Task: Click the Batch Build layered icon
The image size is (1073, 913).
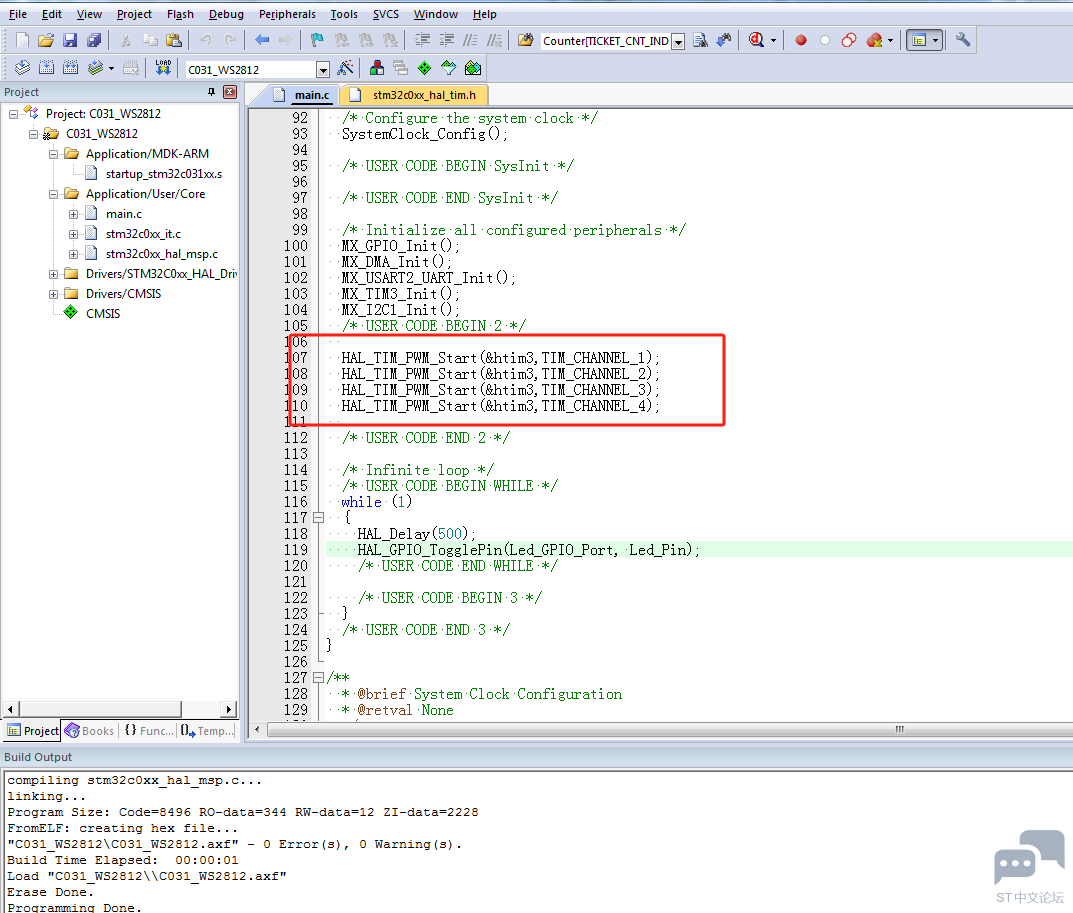Action: click(x=95, y=68)
